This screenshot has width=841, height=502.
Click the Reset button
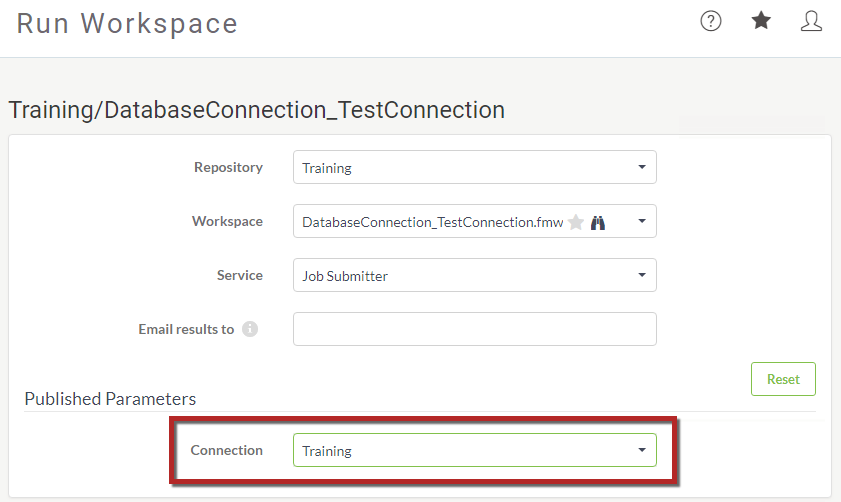tap(783, 379)
